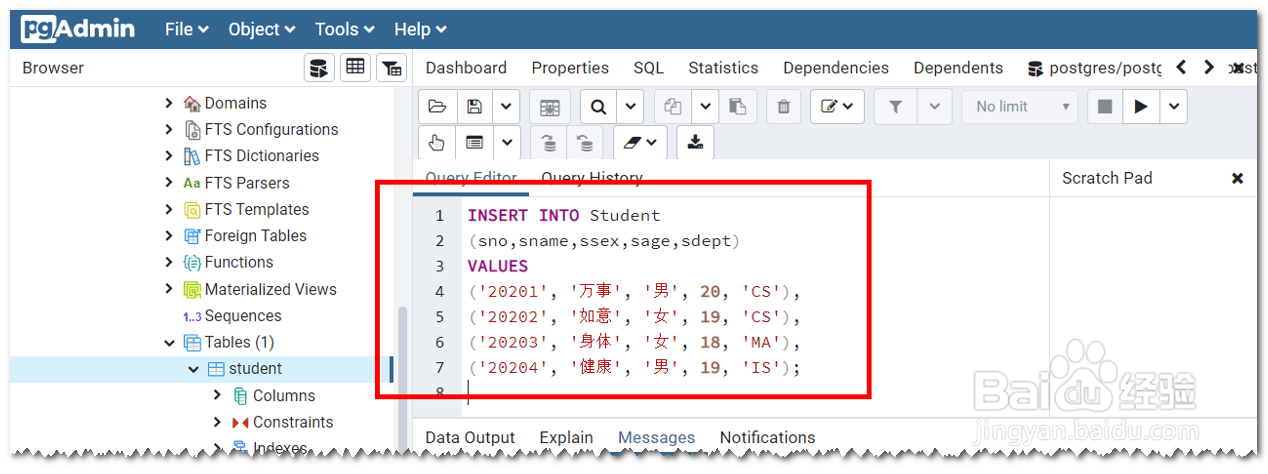The height and width of the screenshot is (474, 1268).
Task: Open the execute options dropdown arrow
Action: click(x=1173, y=107)
